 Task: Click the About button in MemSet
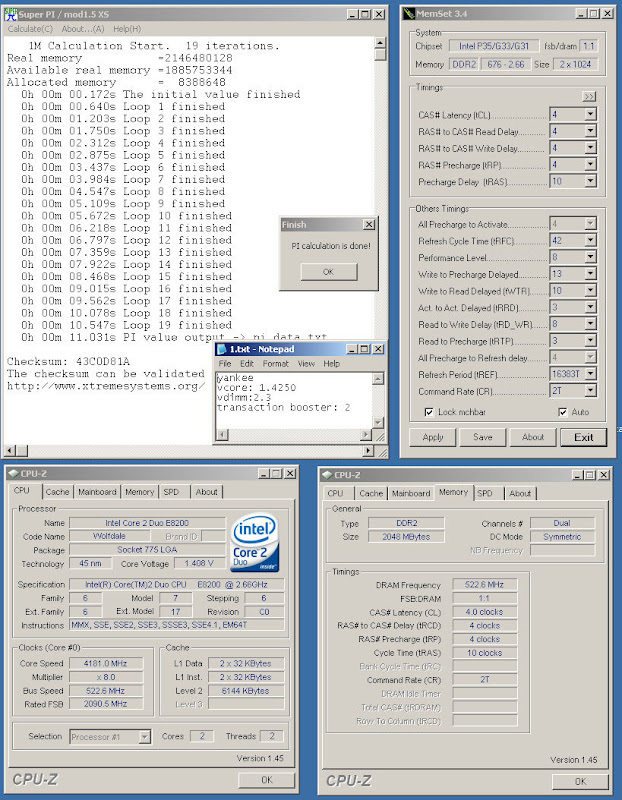[x=532, y=437]
